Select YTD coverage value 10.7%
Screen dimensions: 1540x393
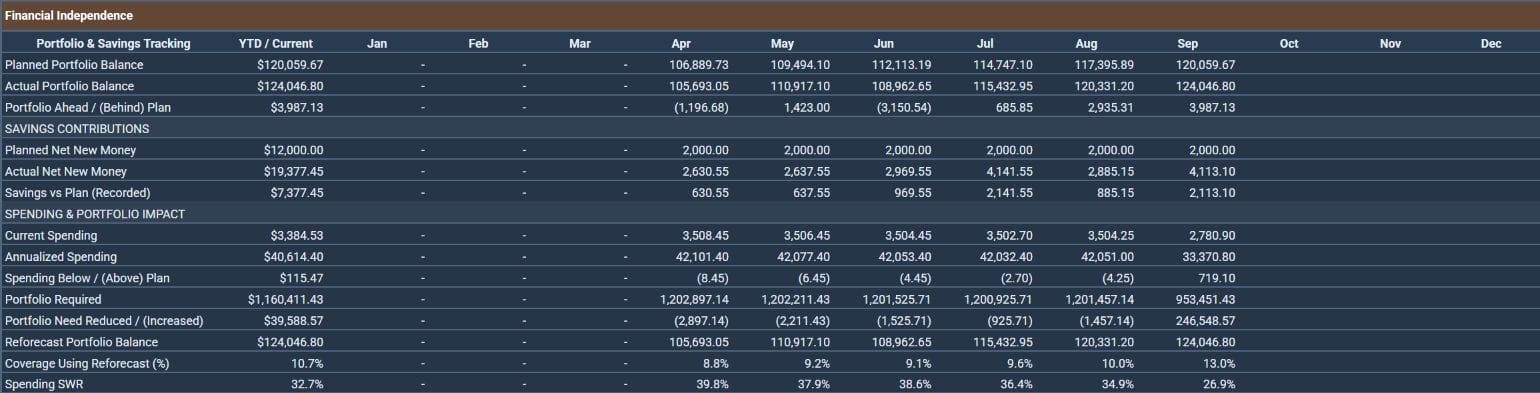pos(307,363)
